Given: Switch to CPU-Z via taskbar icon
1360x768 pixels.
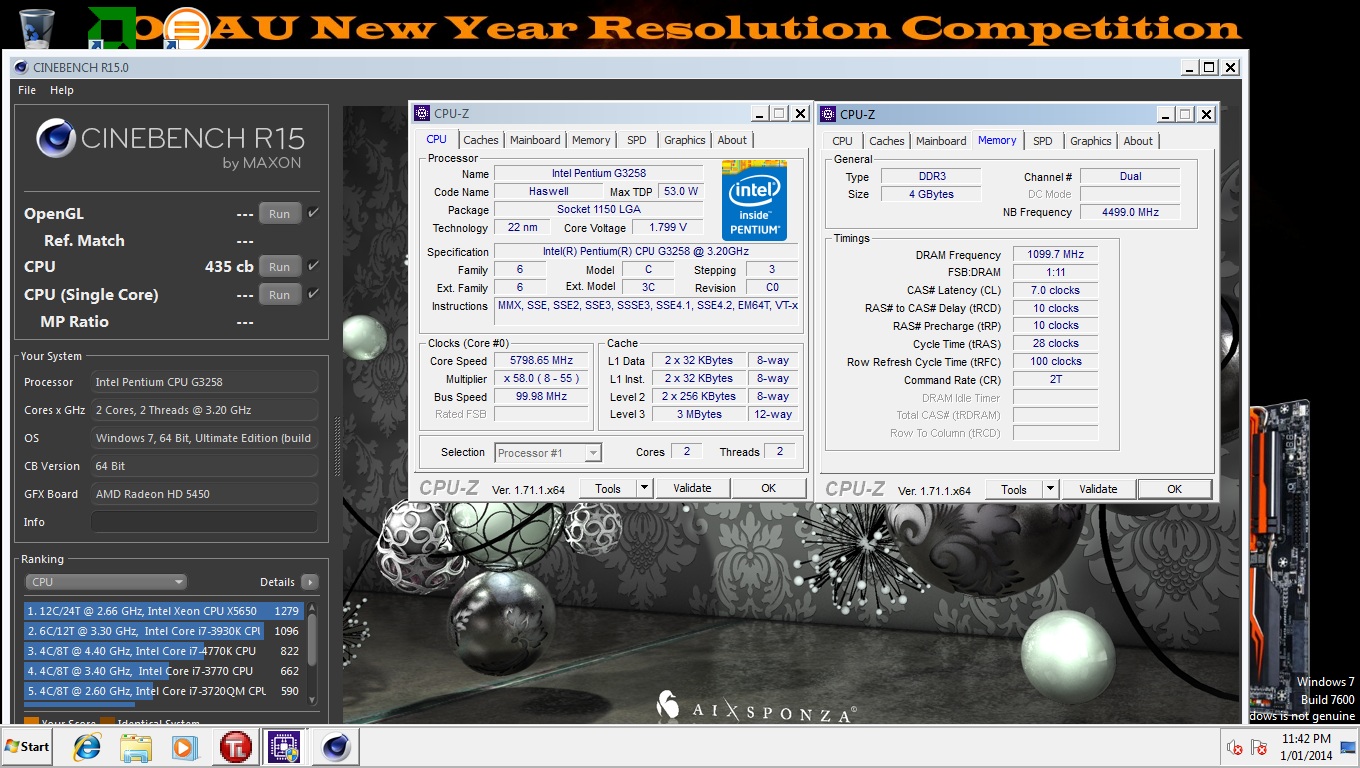Looking at the screenshot, I should tap(282, 747).
